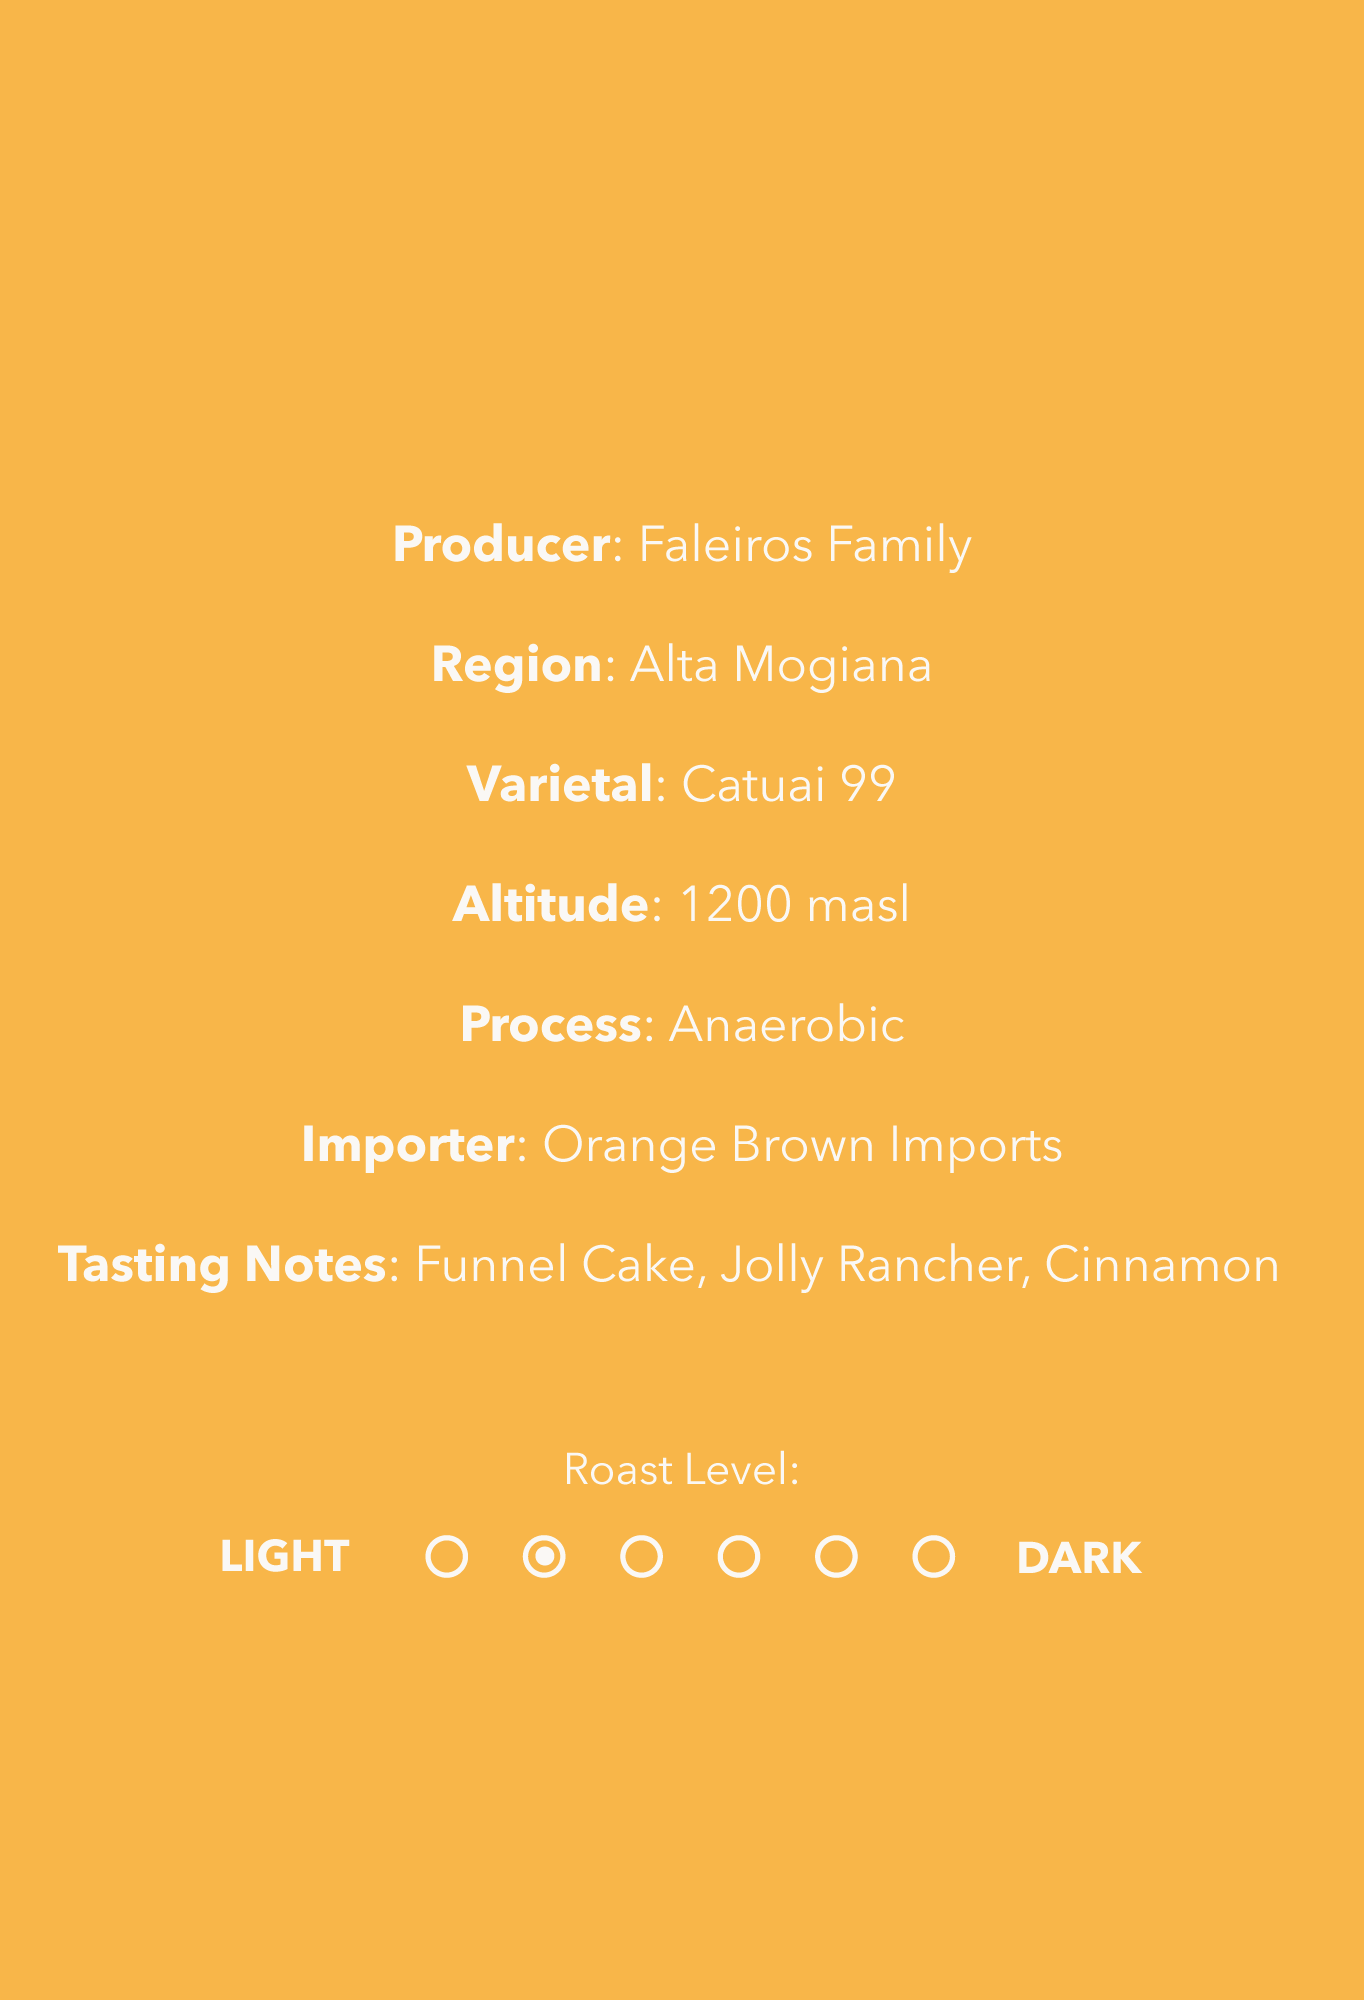The width and height of the screenshot is (1364, 2000).
Task: Click the bold Tasting Notes label
Action: click(x=222, y=1264)
